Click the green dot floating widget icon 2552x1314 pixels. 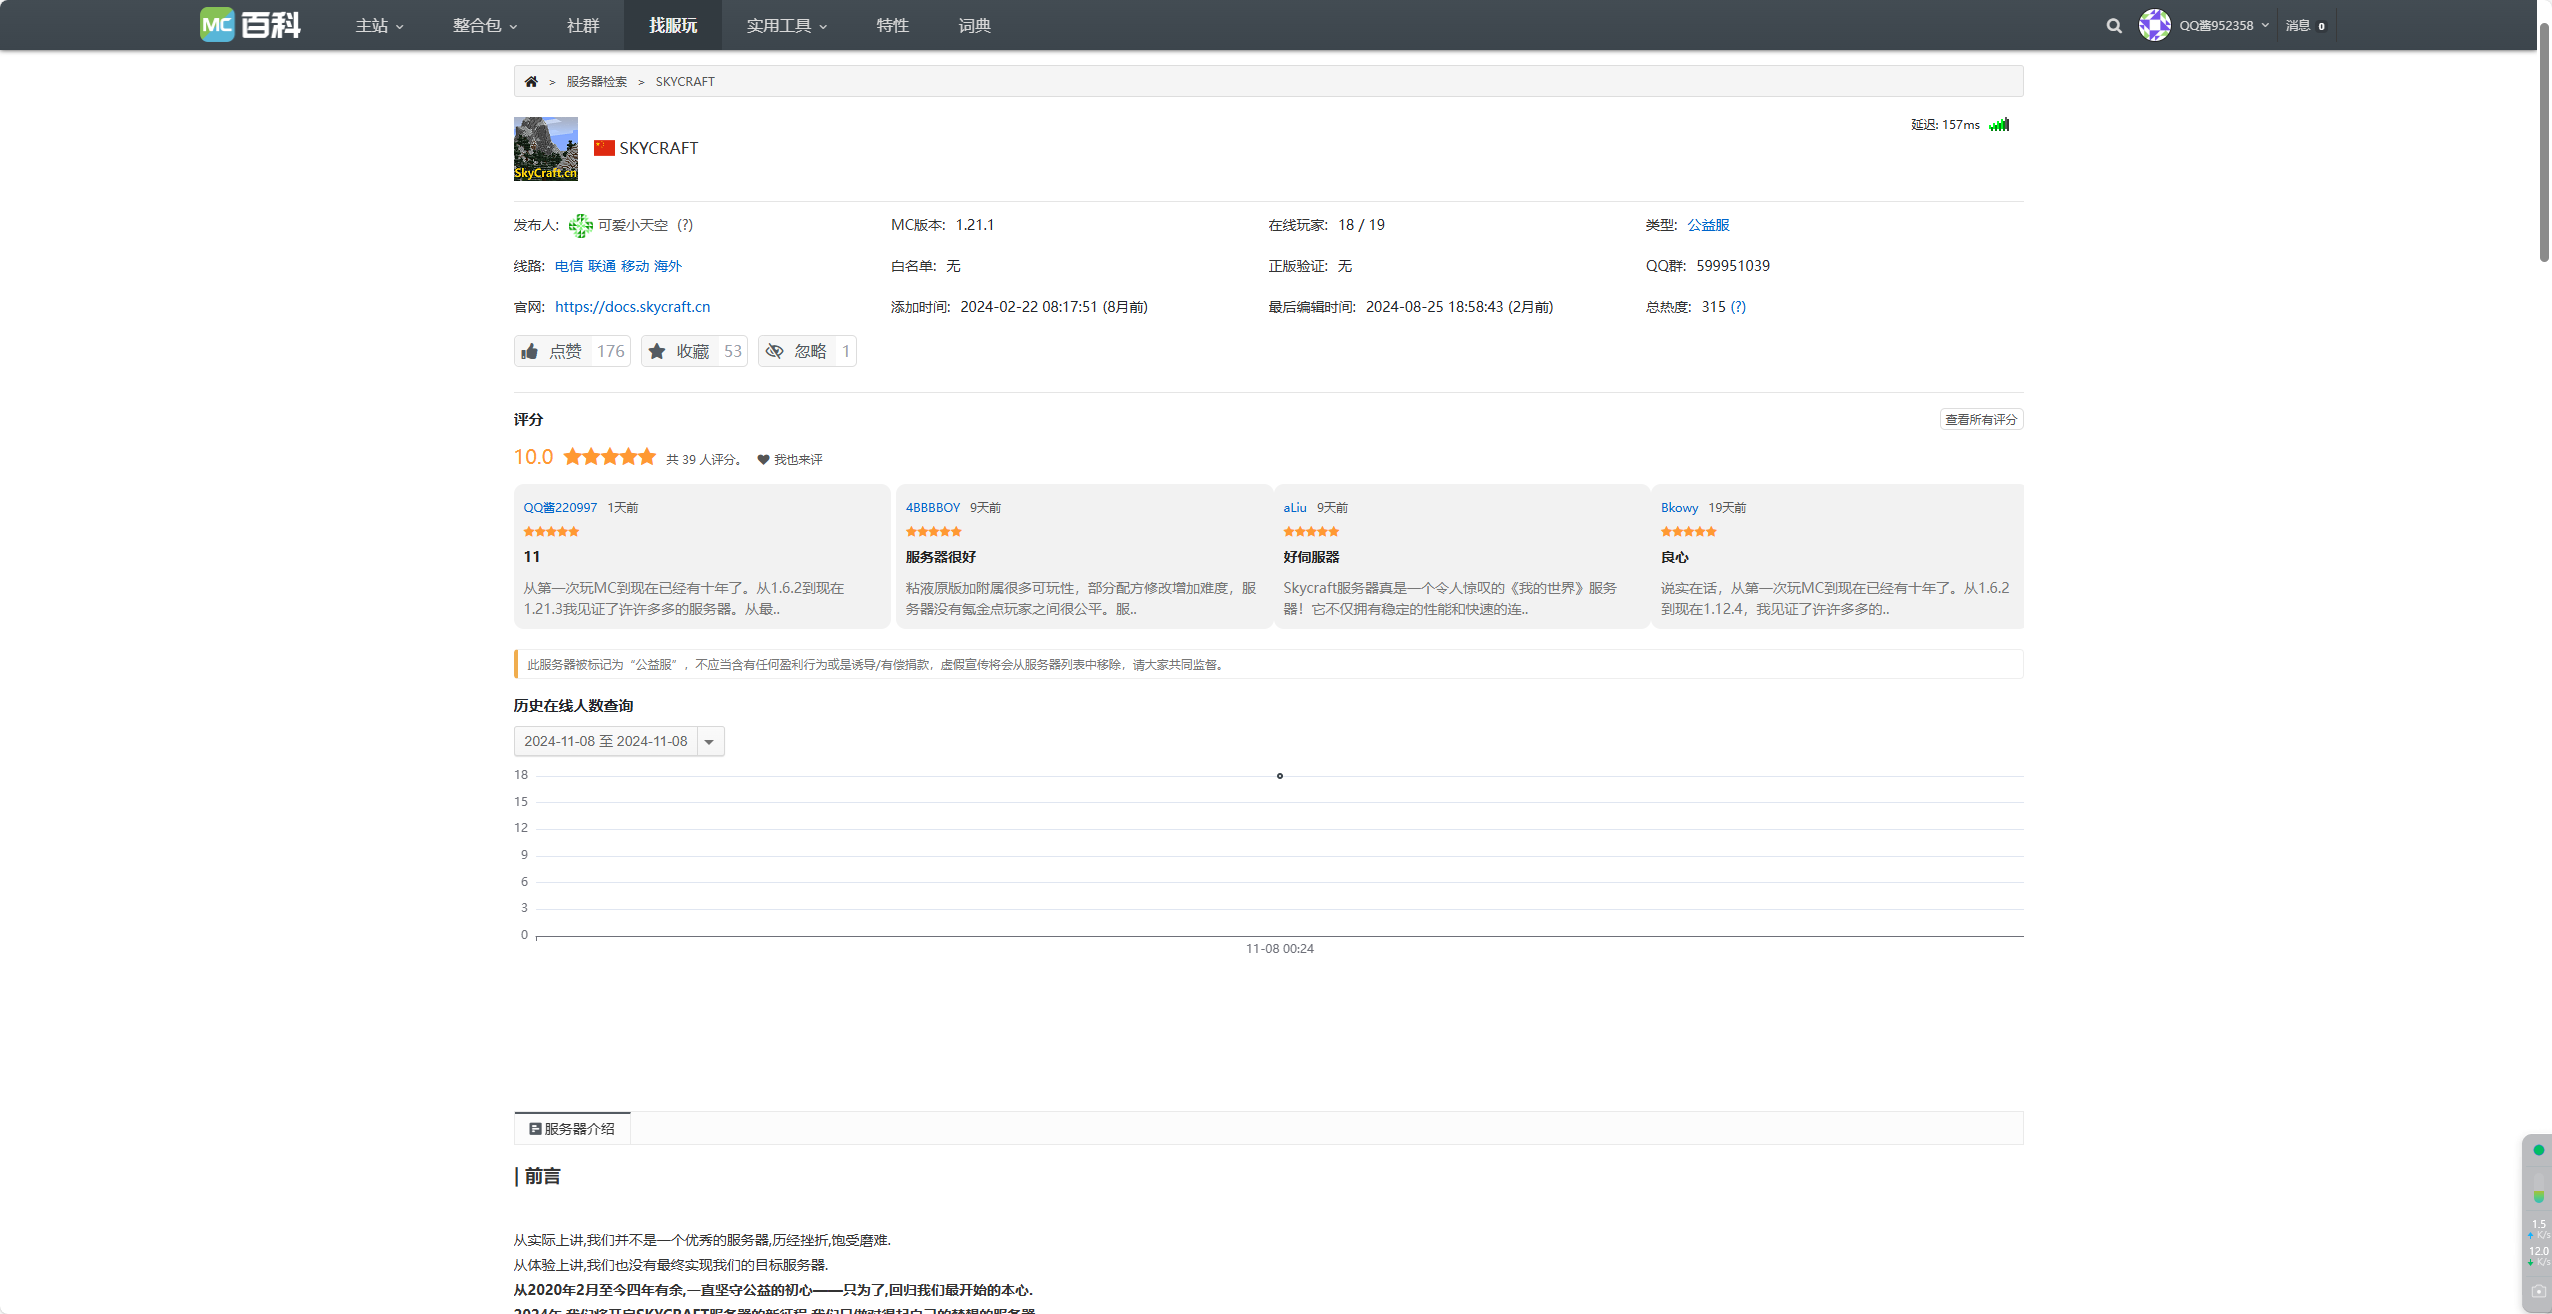pyautogui.click(x=2538, y=1151)
